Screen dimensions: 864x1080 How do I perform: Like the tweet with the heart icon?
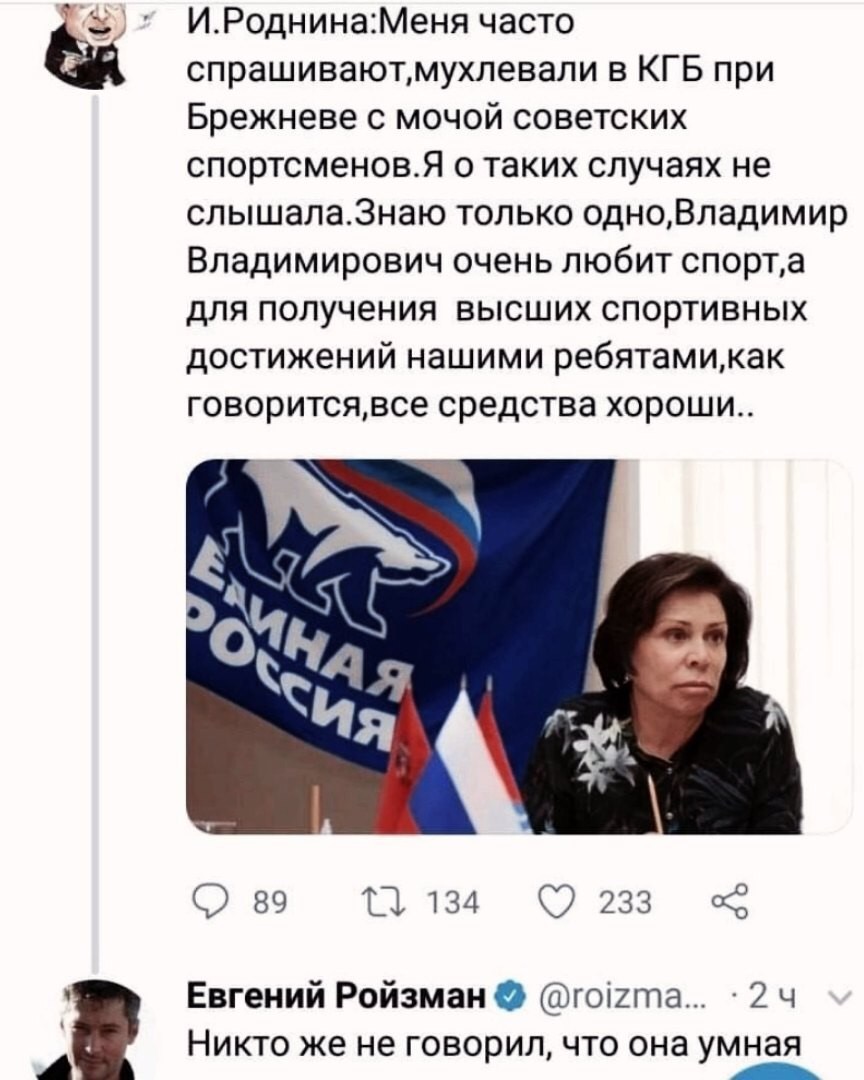click(x=555, y=905)
